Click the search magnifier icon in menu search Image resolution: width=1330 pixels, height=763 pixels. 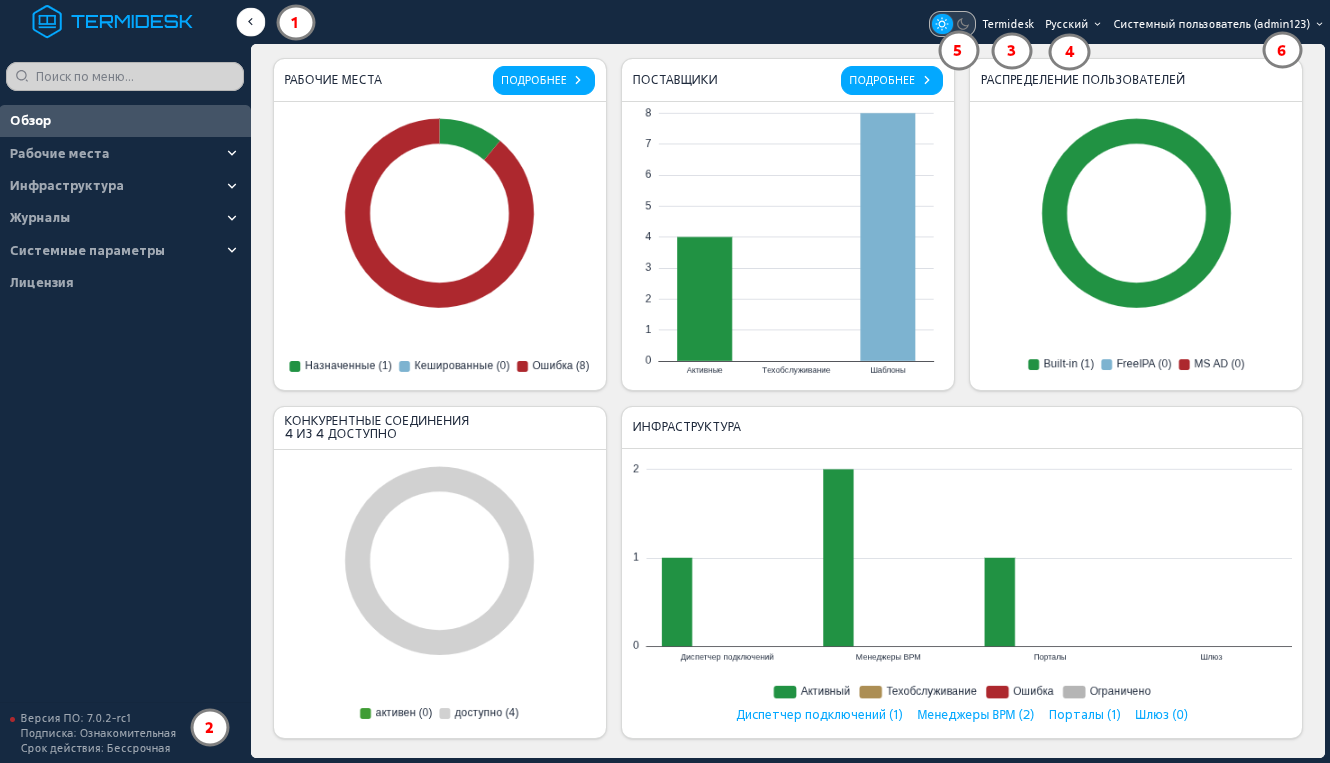(x=22, y=76)
